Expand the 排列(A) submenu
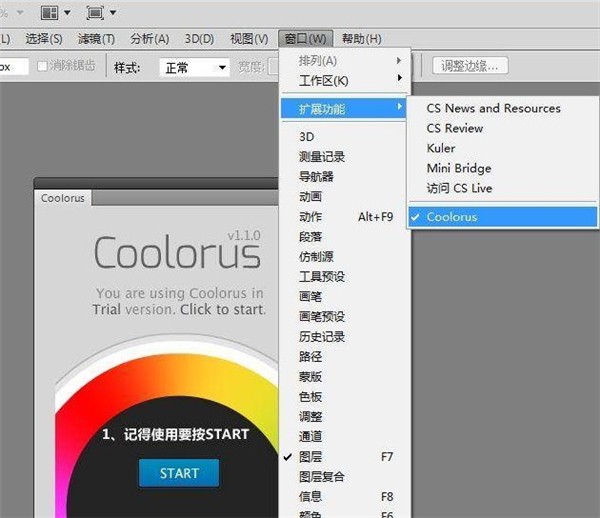The height and width of the screenshot is (518, 600). pyautogui.click(x=346, y=60)
